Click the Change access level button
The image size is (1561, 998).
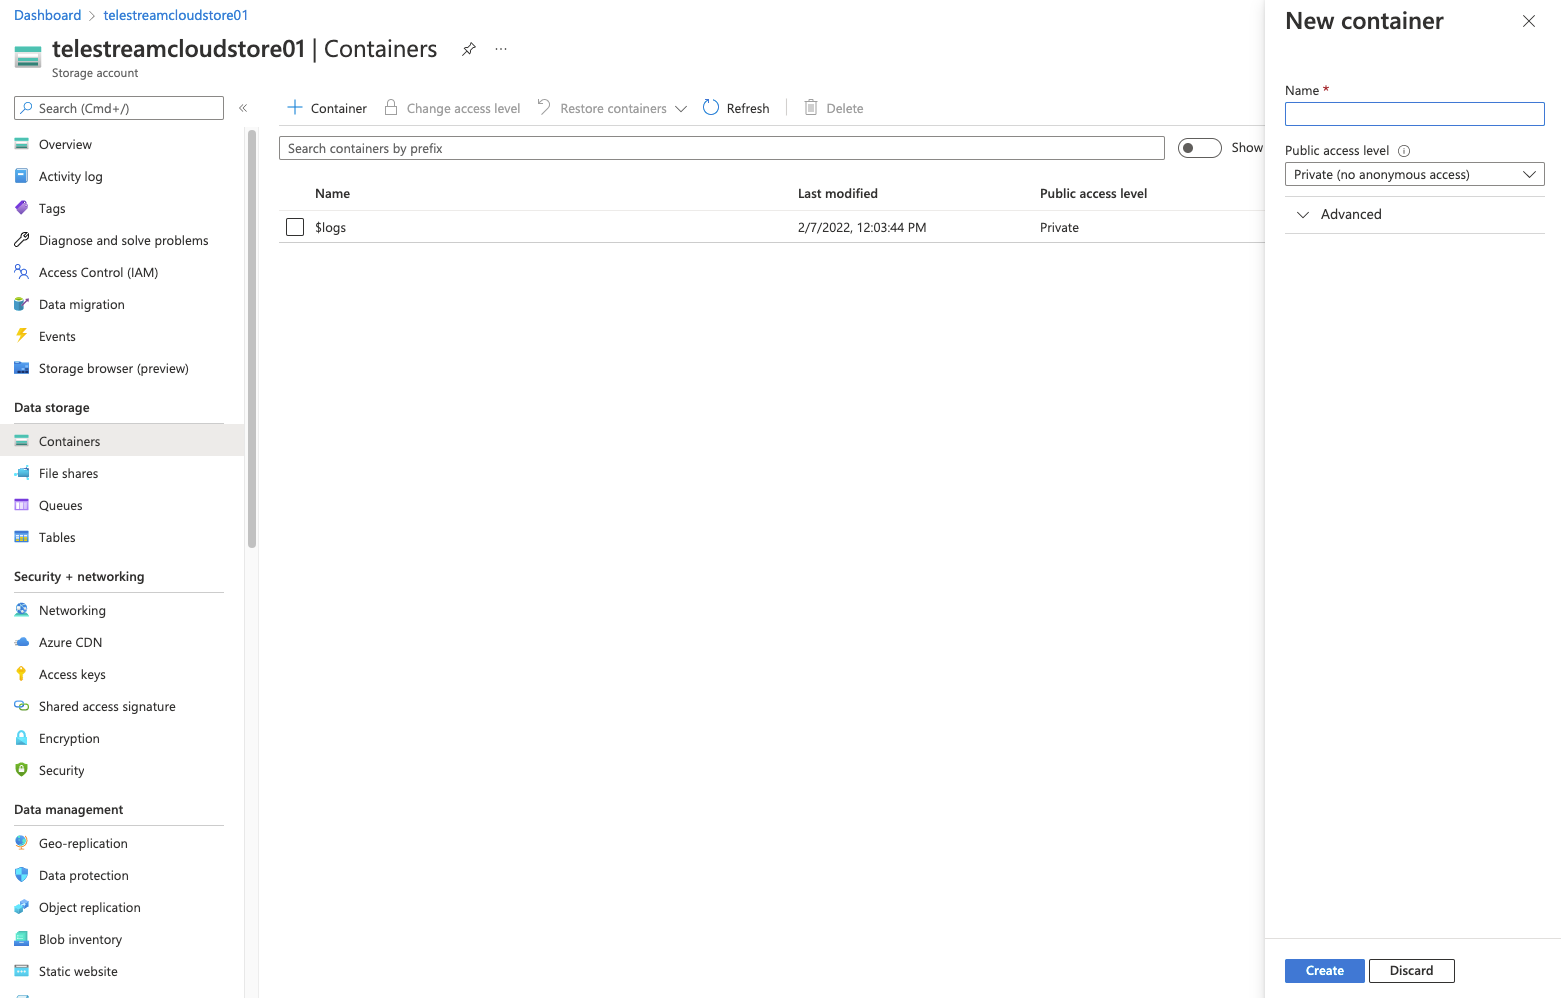(453, 108)
